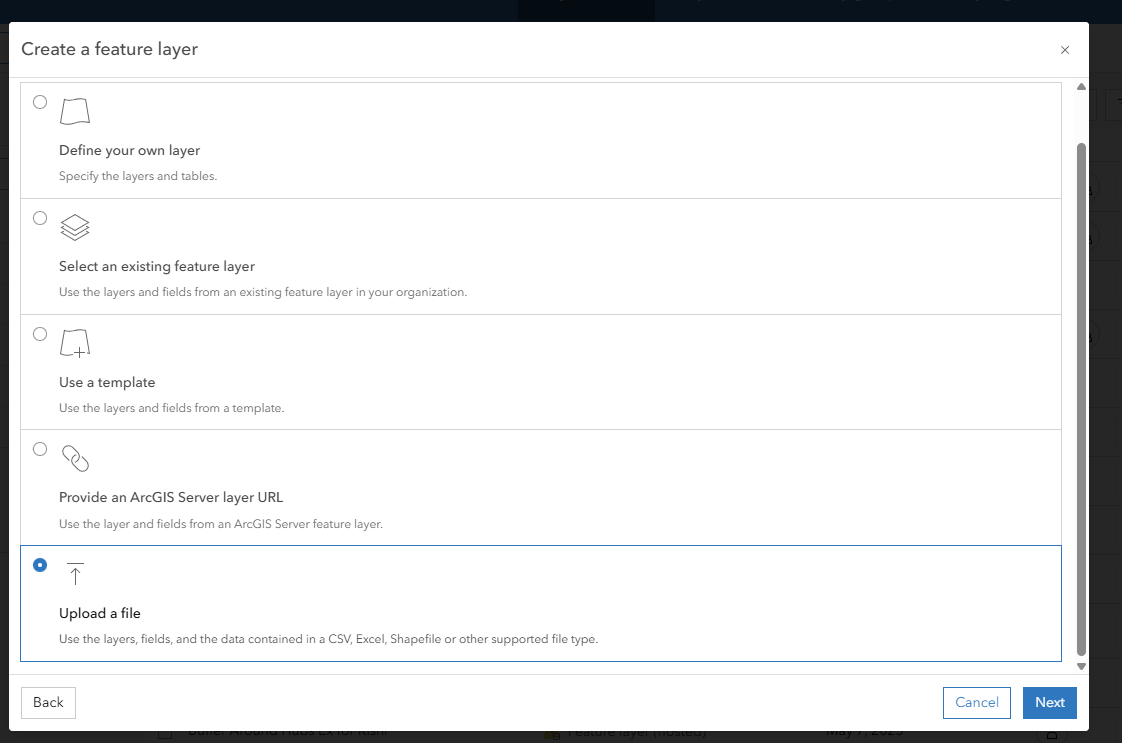Click the chain link URL icon
This screenshot has width=1122, height=743.
pos(75,458)
